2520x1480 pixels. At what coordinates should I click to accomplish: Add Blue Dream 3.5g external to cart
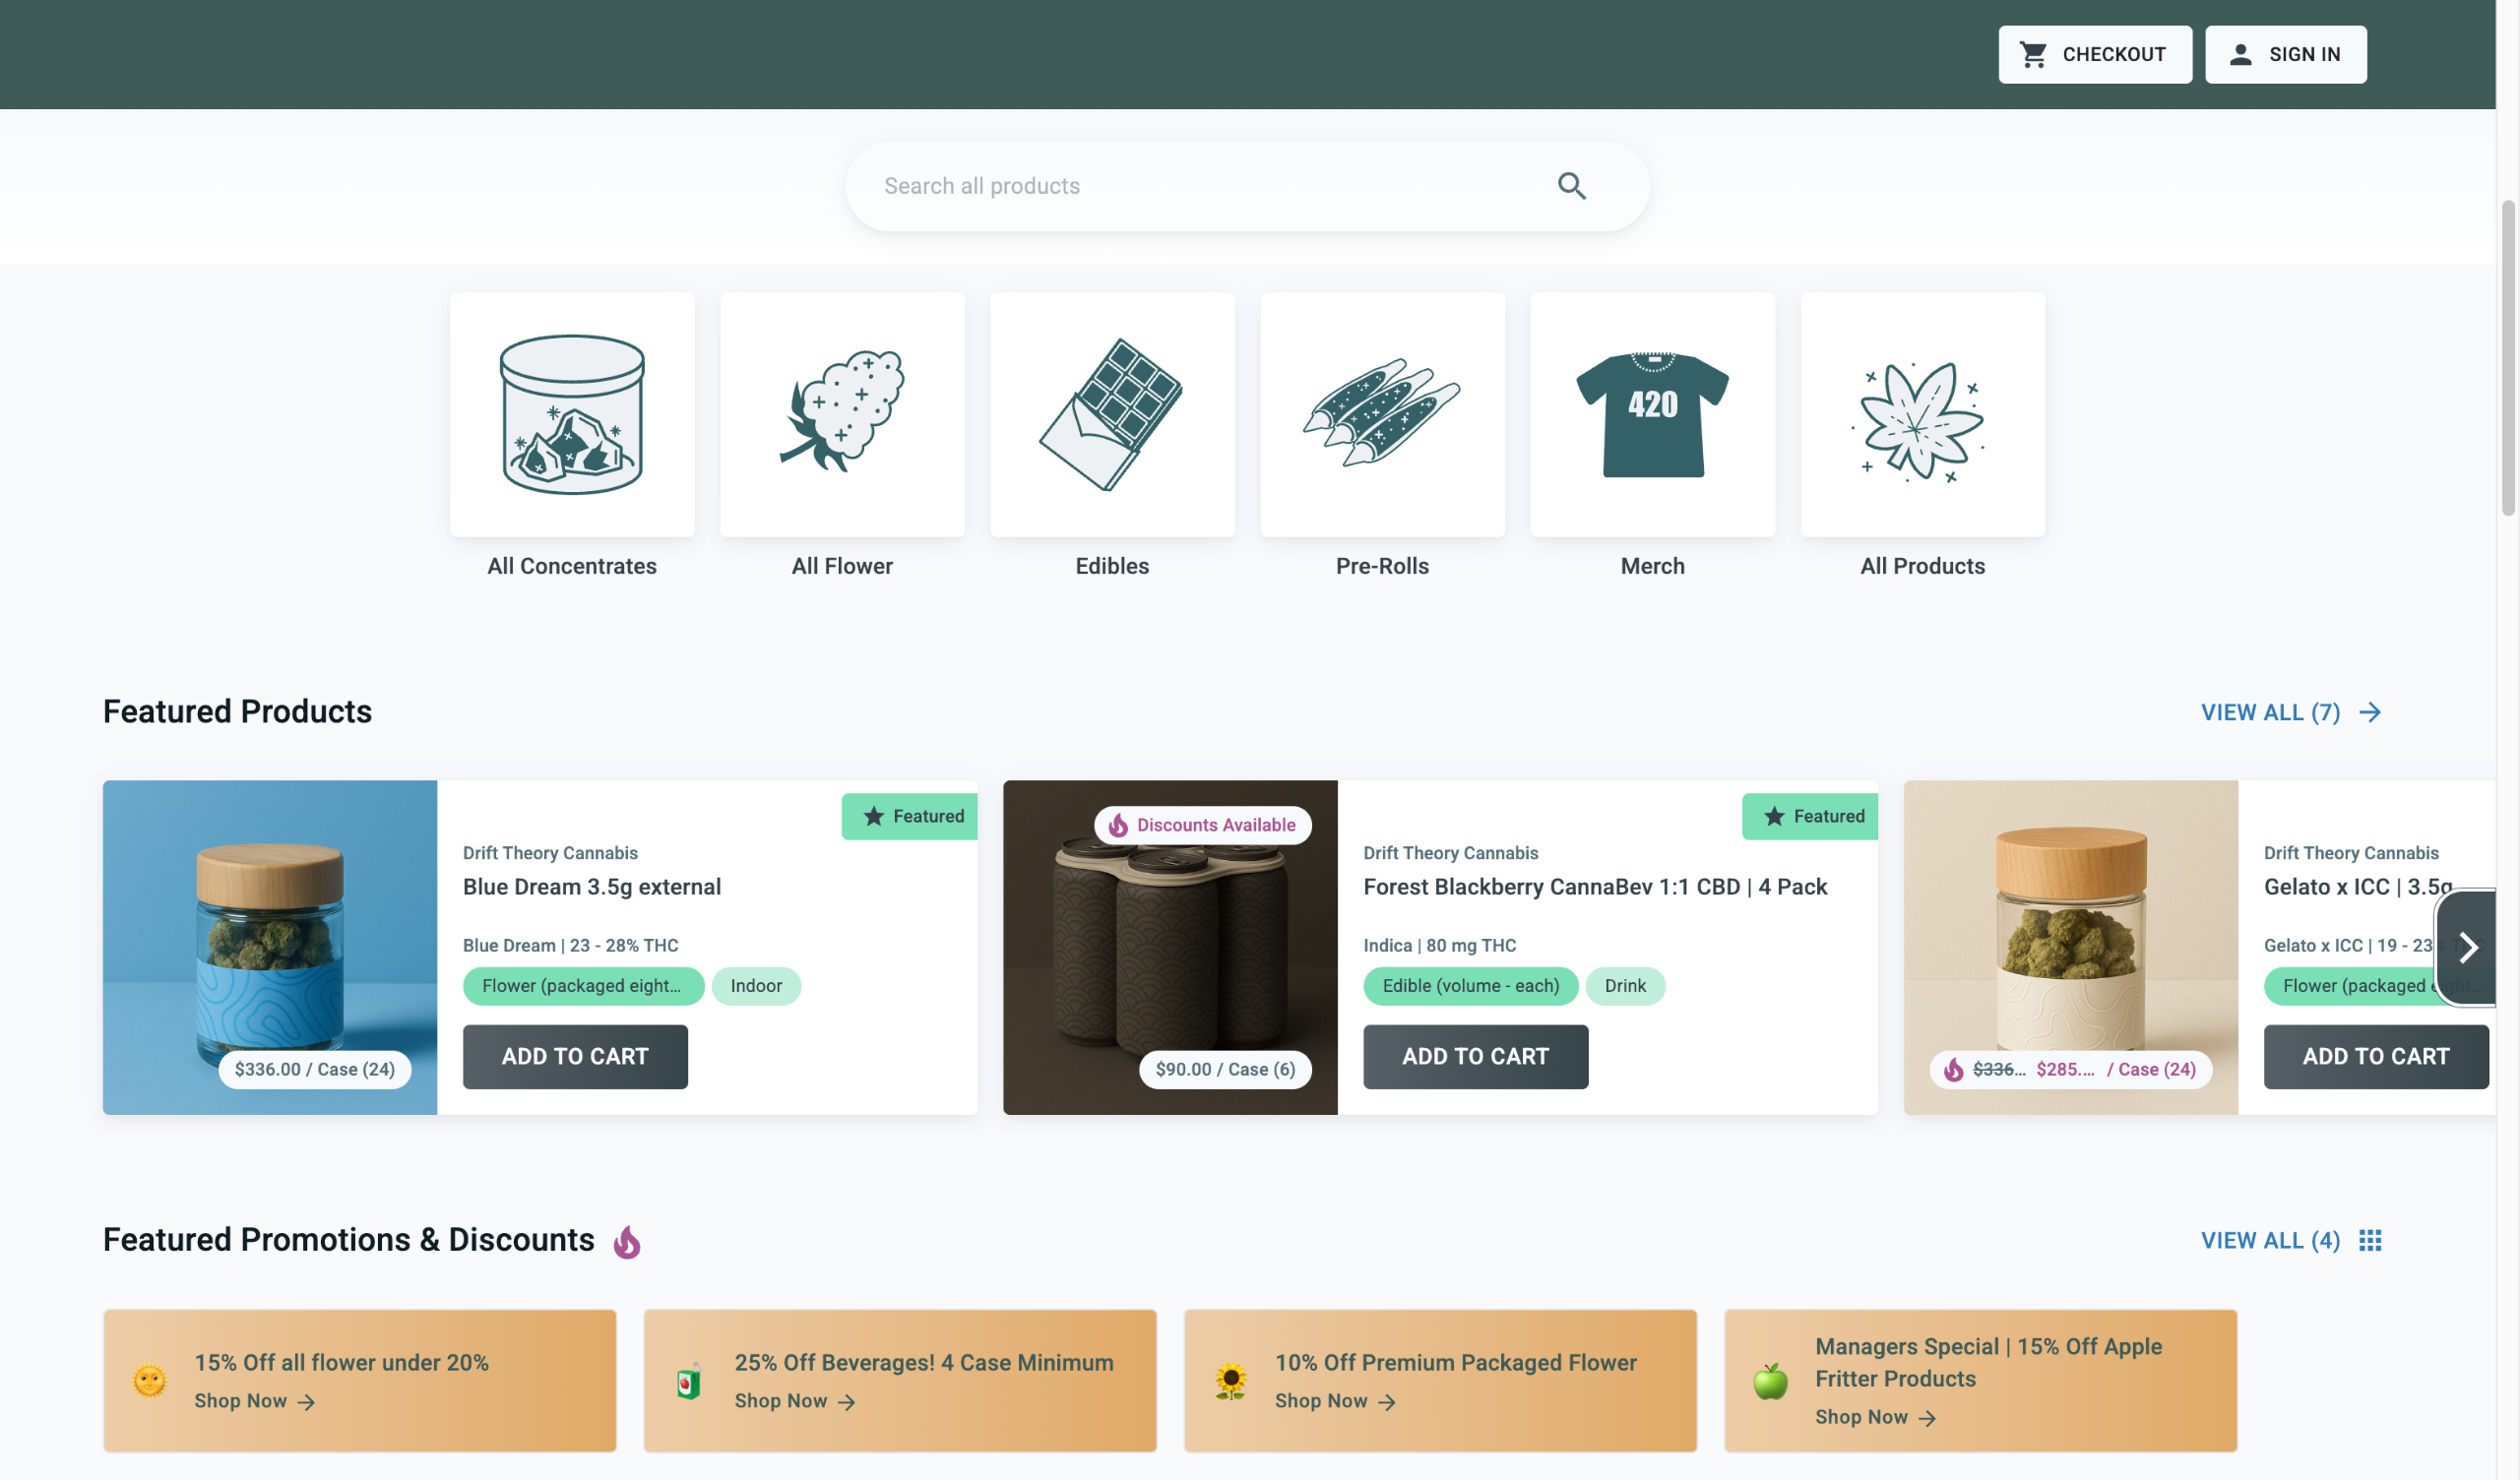point(575,1056)
